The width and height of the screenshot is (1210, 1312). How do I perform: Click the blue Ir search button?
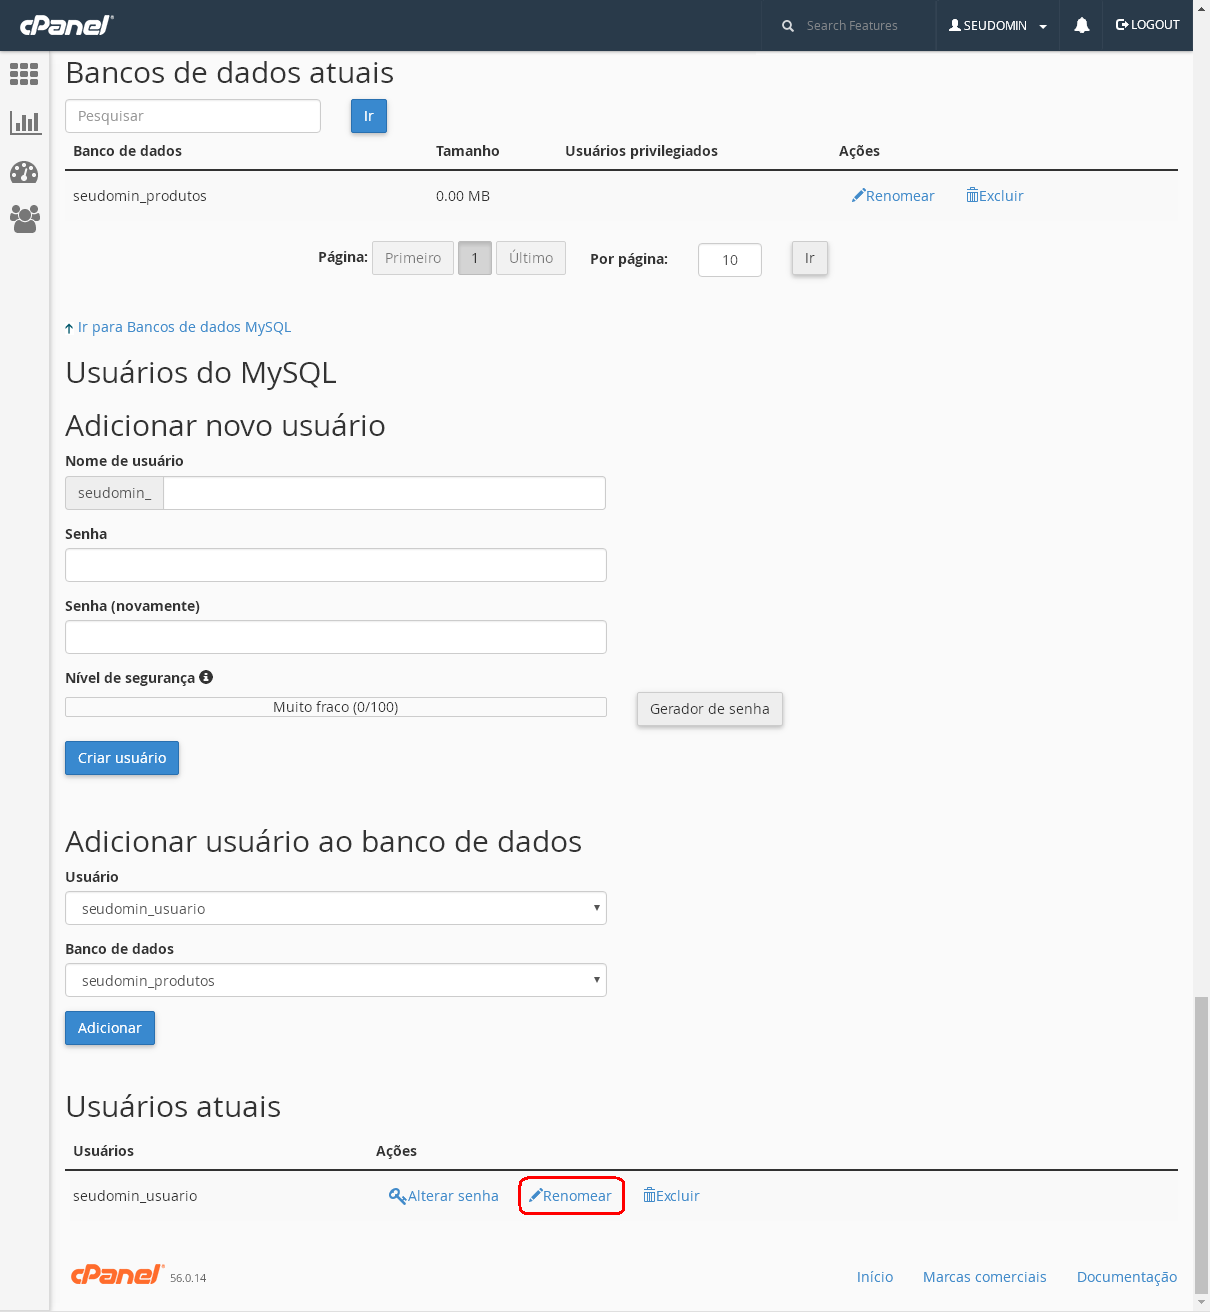click(369, 116)
